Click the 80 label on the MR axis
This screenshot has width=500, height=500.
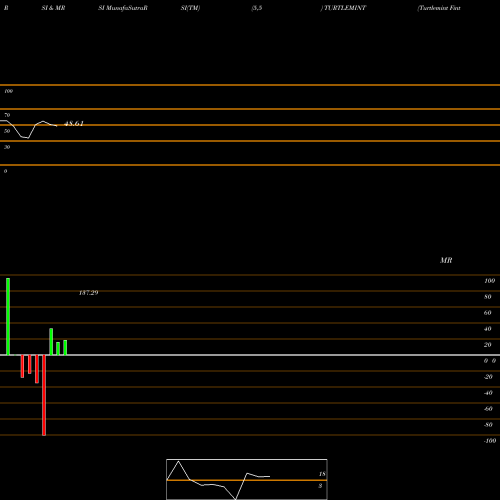point(488,297)
